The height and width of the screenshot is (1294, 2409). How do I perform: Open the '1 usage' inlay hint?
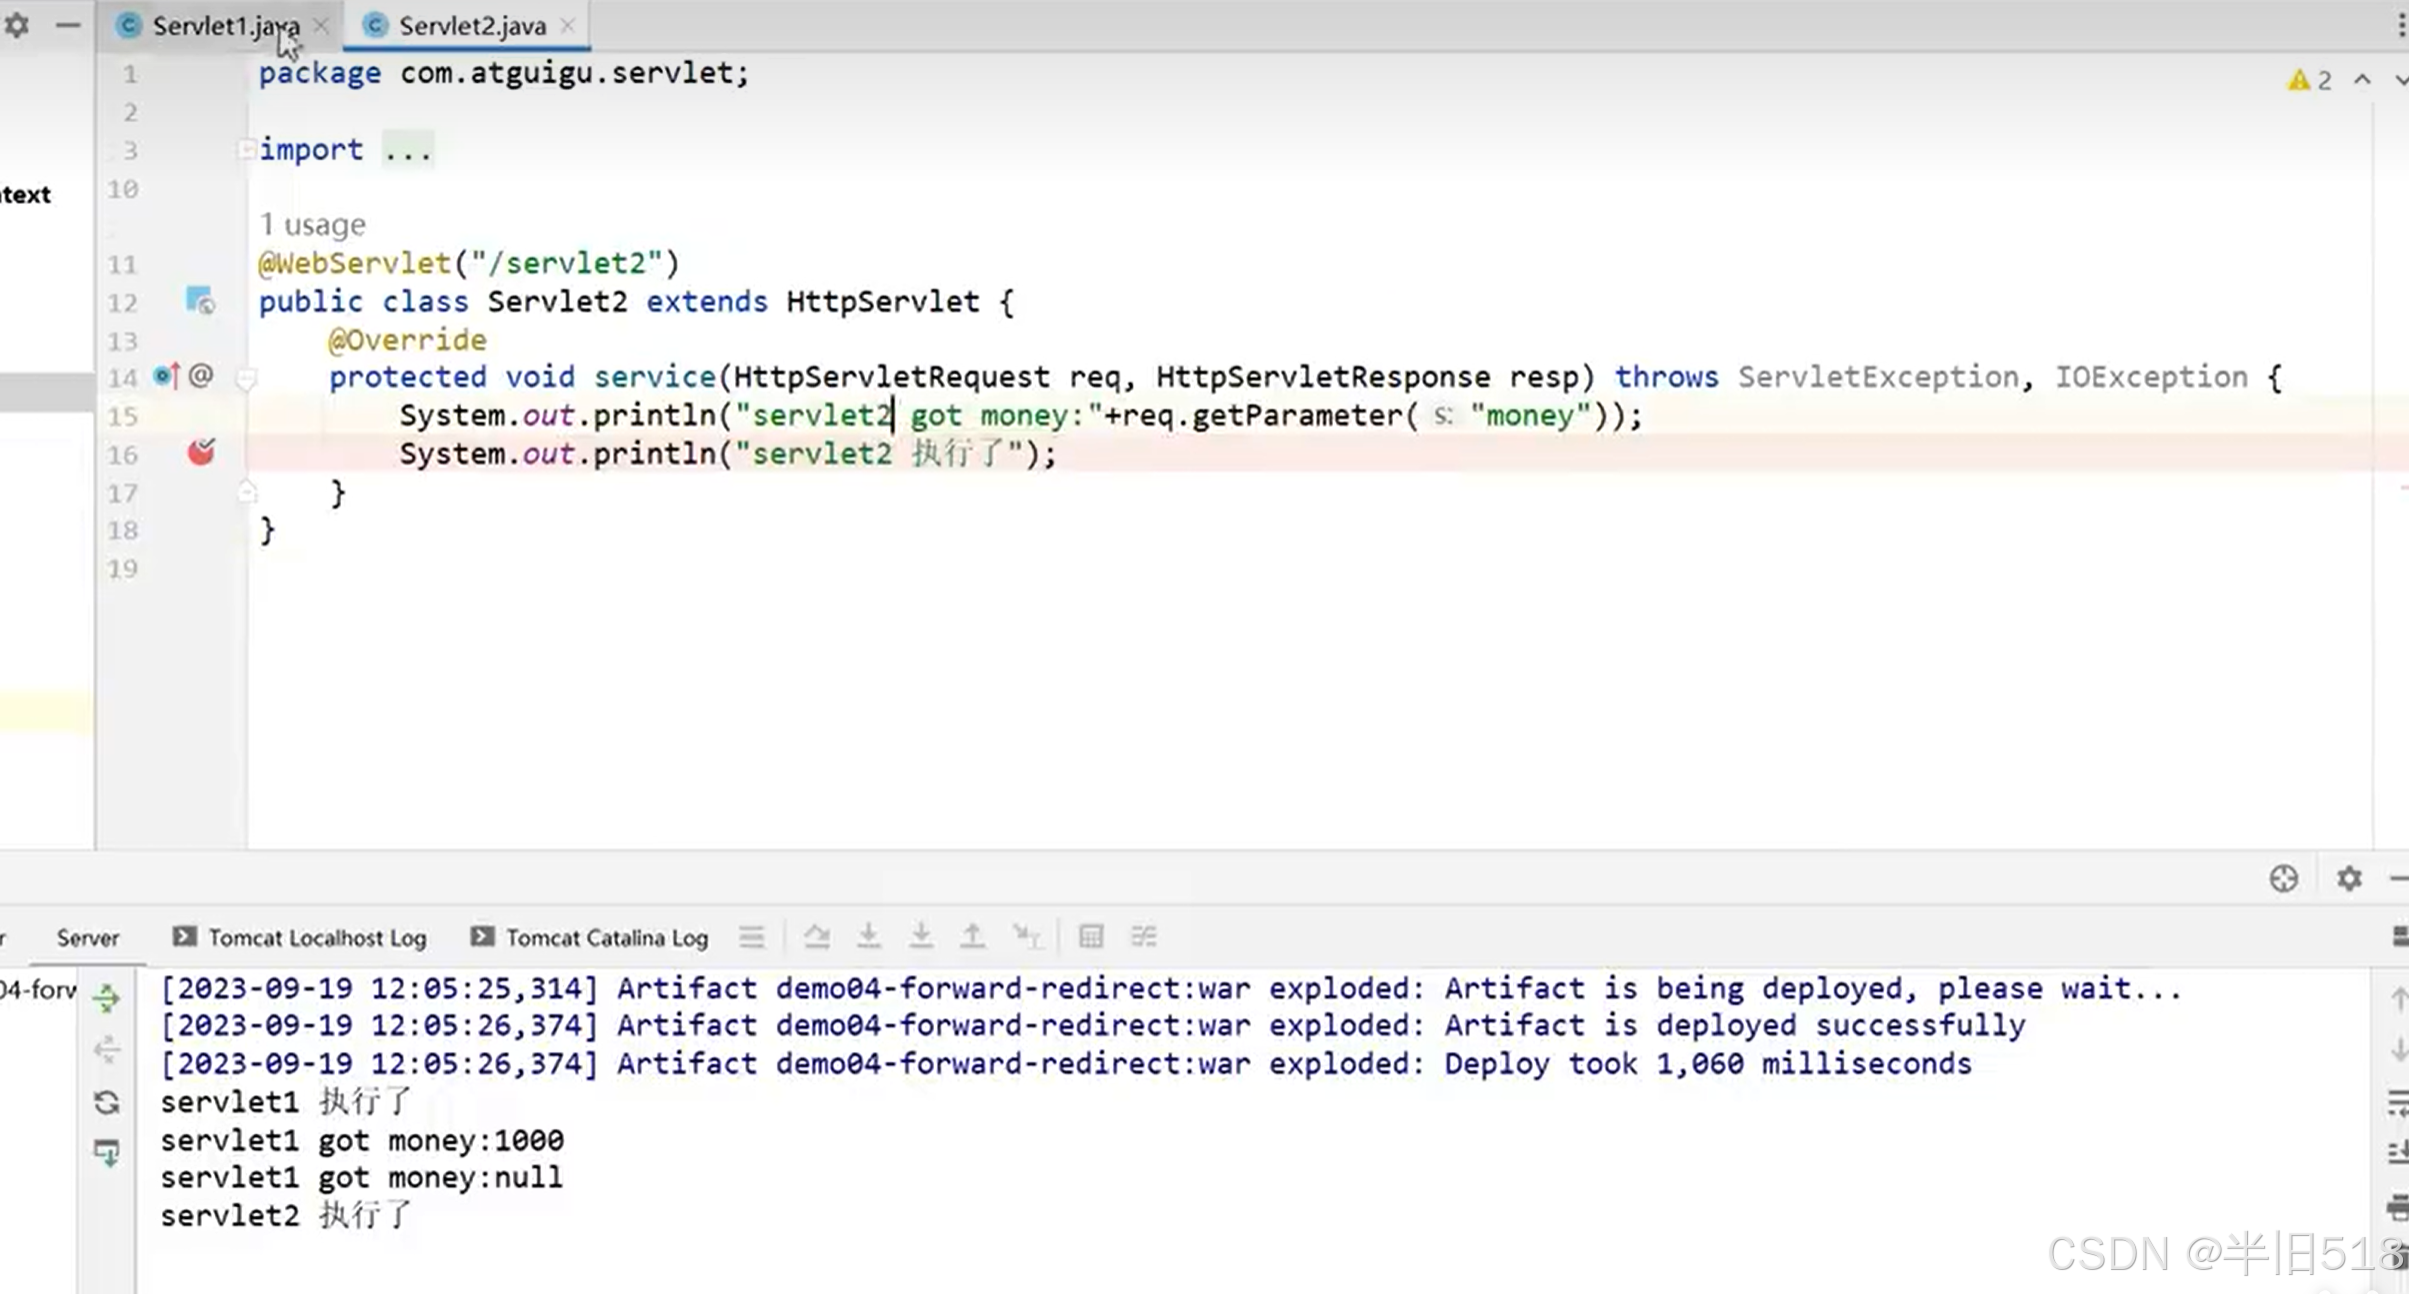[x=312, y=224]
